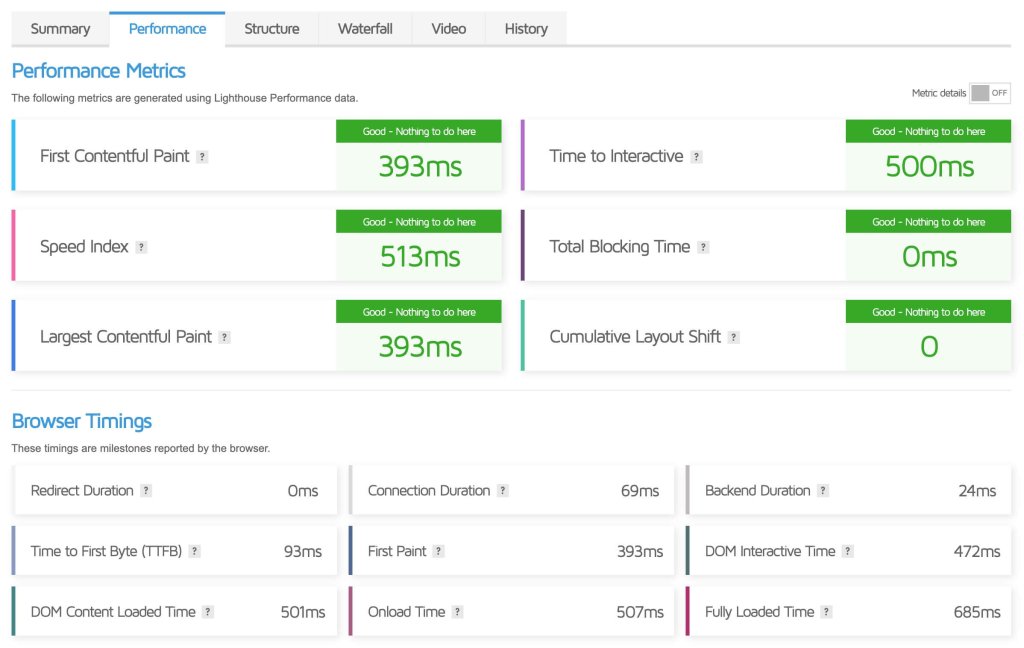This screenshot has width=1024, height=648.
Task: Click help icon for DOM Content Loaded Time
Action: (208, 612)
